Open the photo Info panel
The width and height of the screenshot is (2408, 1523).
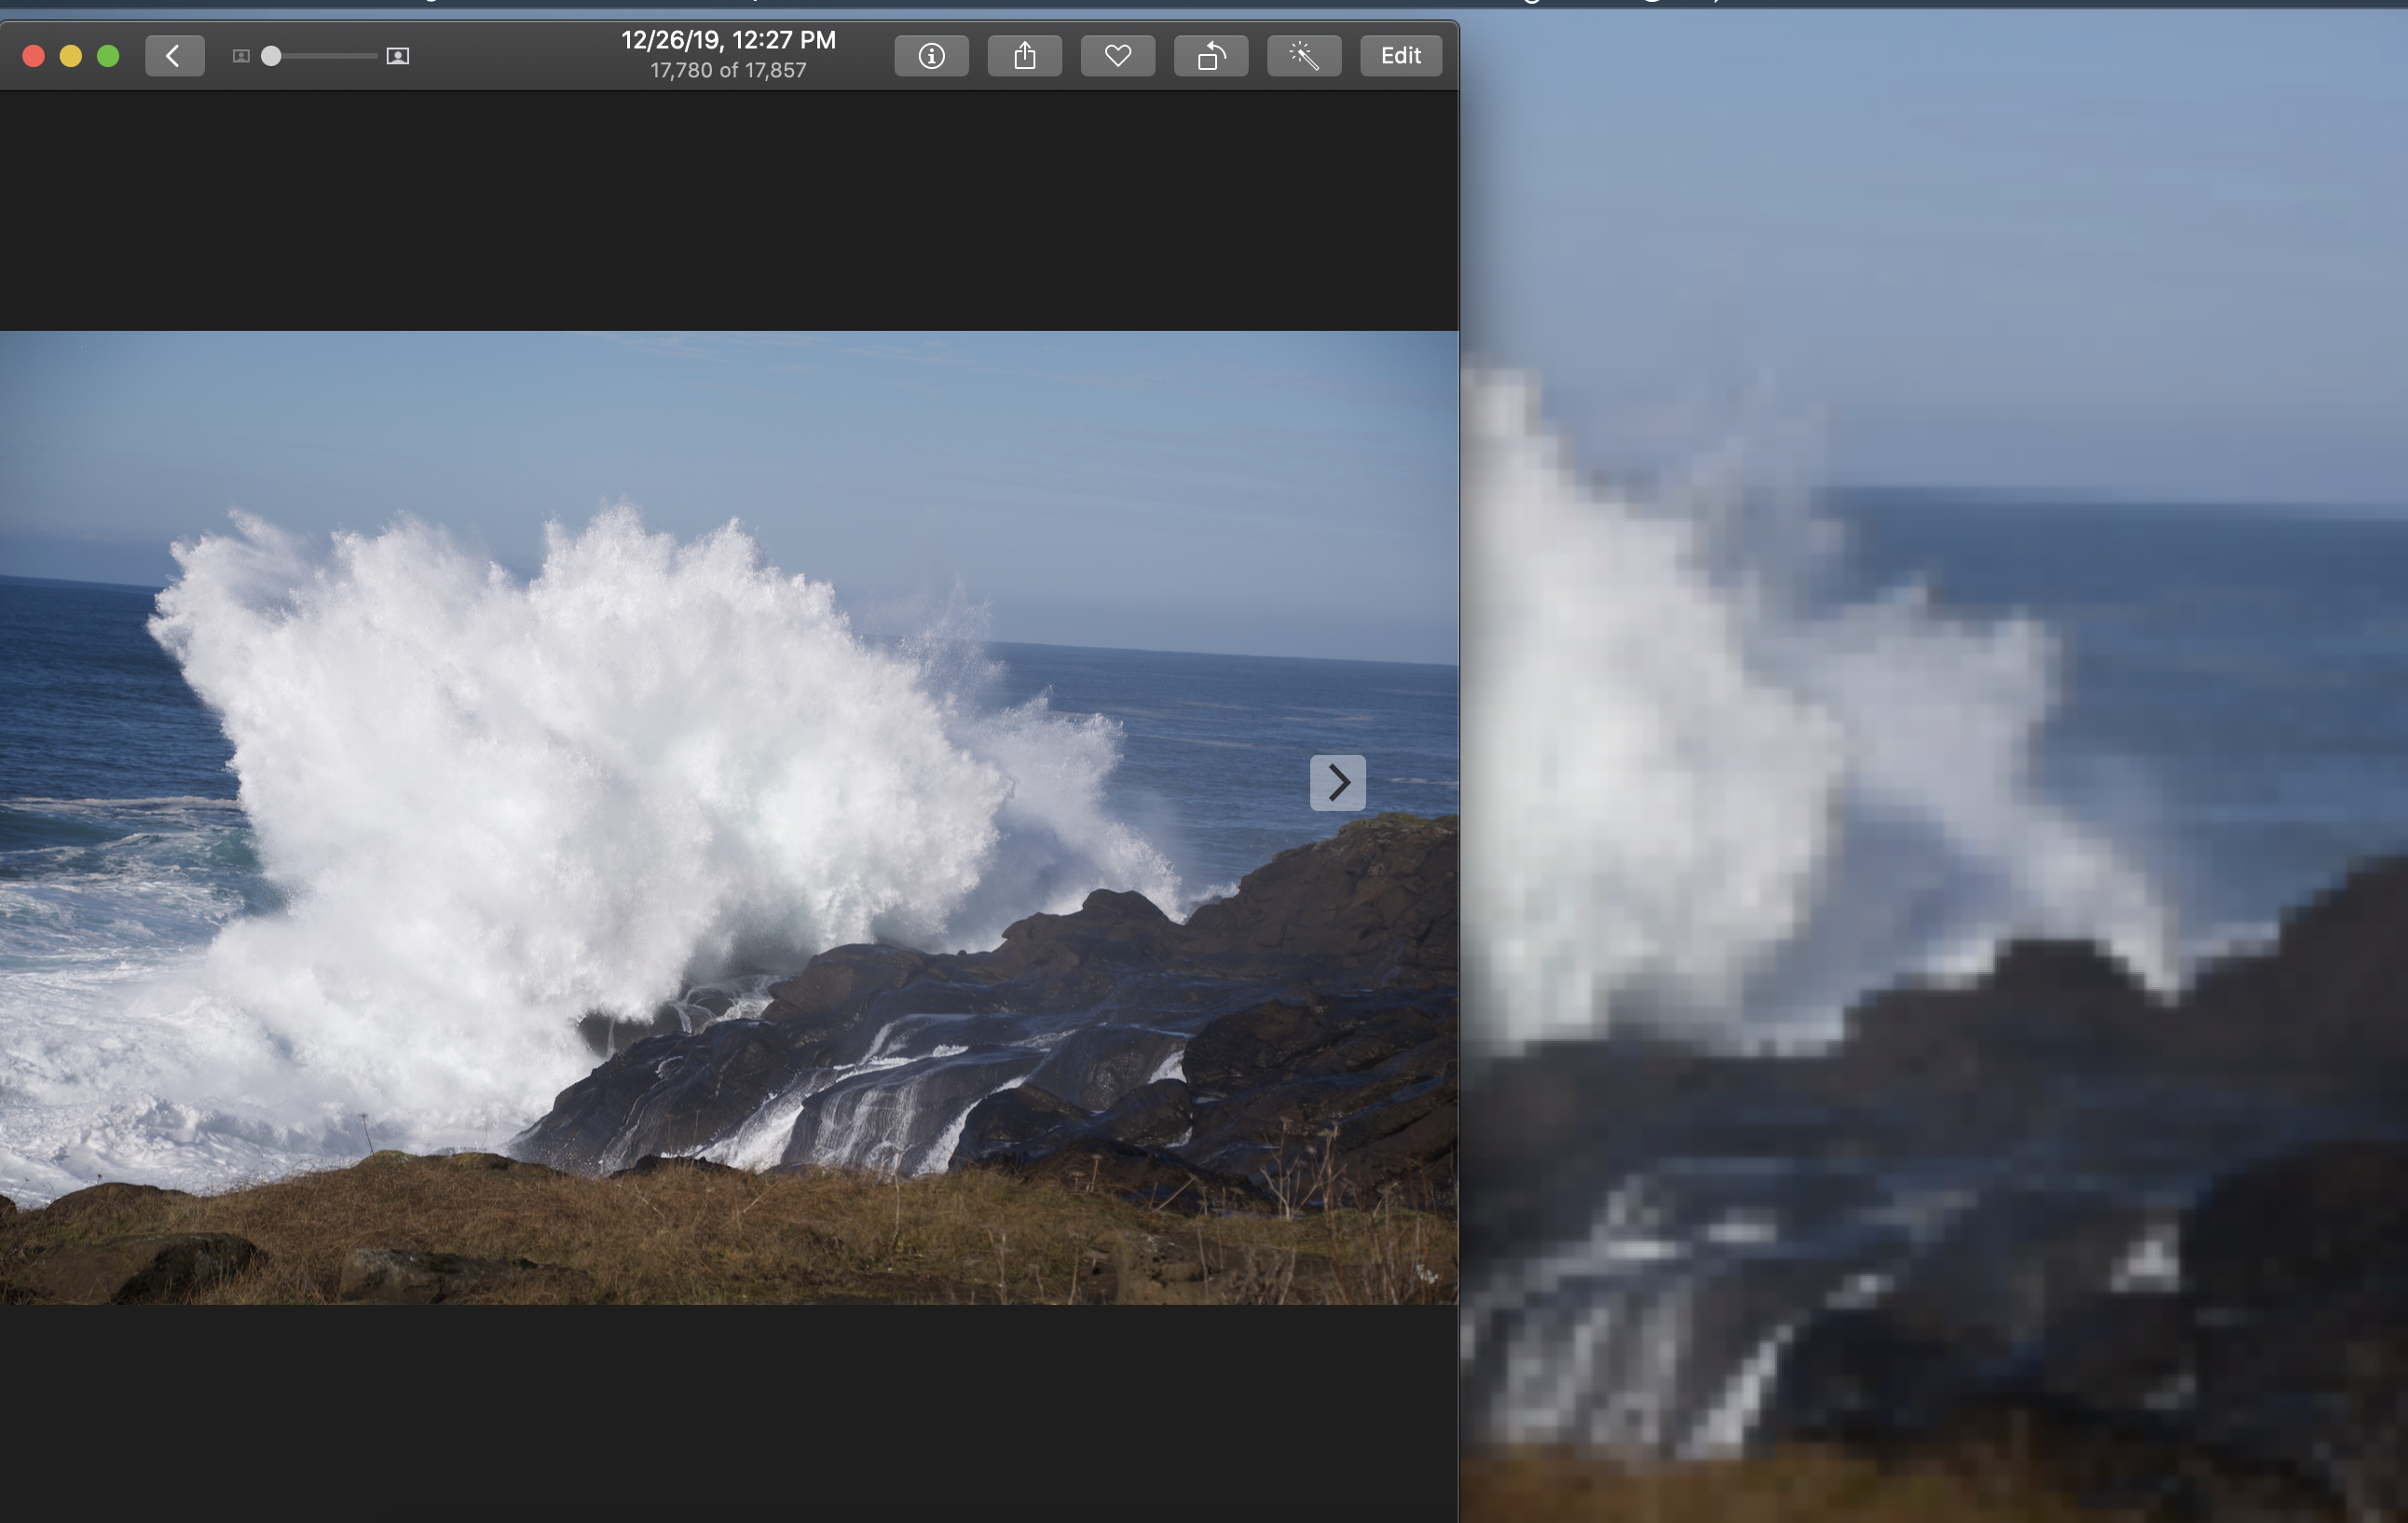coord(931,56)
